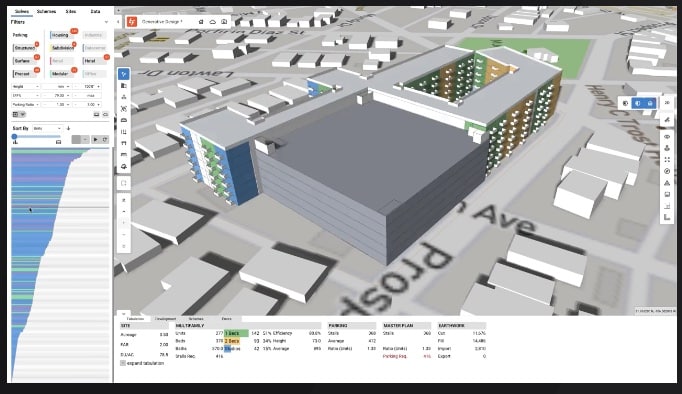The height and width of the screenshot is (394, 682).
Task: Click the Parking Req. label in Master Plan
Action: pos(395,357)
